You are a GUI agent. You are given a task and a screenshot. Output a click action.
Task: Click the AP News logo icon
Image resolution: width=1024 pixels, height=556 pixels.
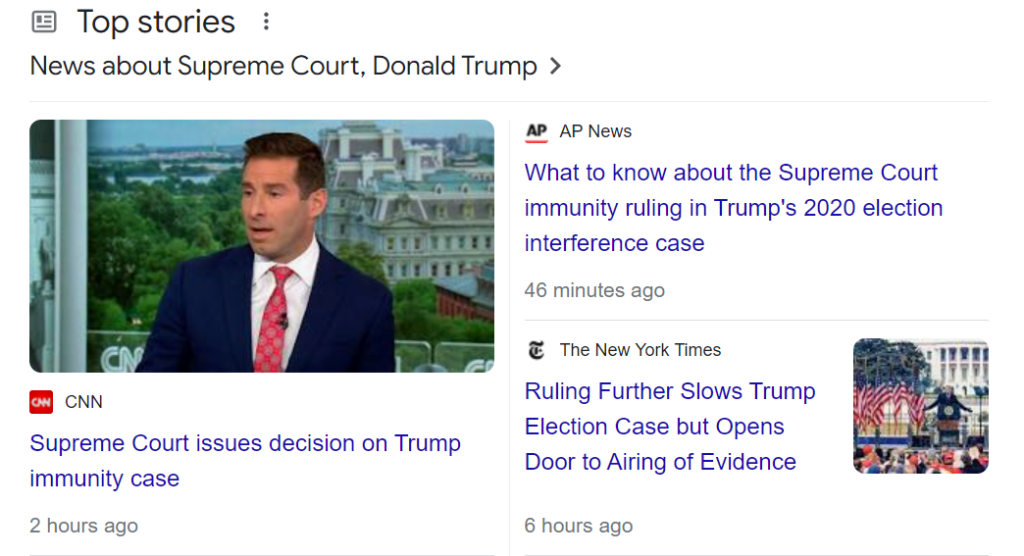537,131
